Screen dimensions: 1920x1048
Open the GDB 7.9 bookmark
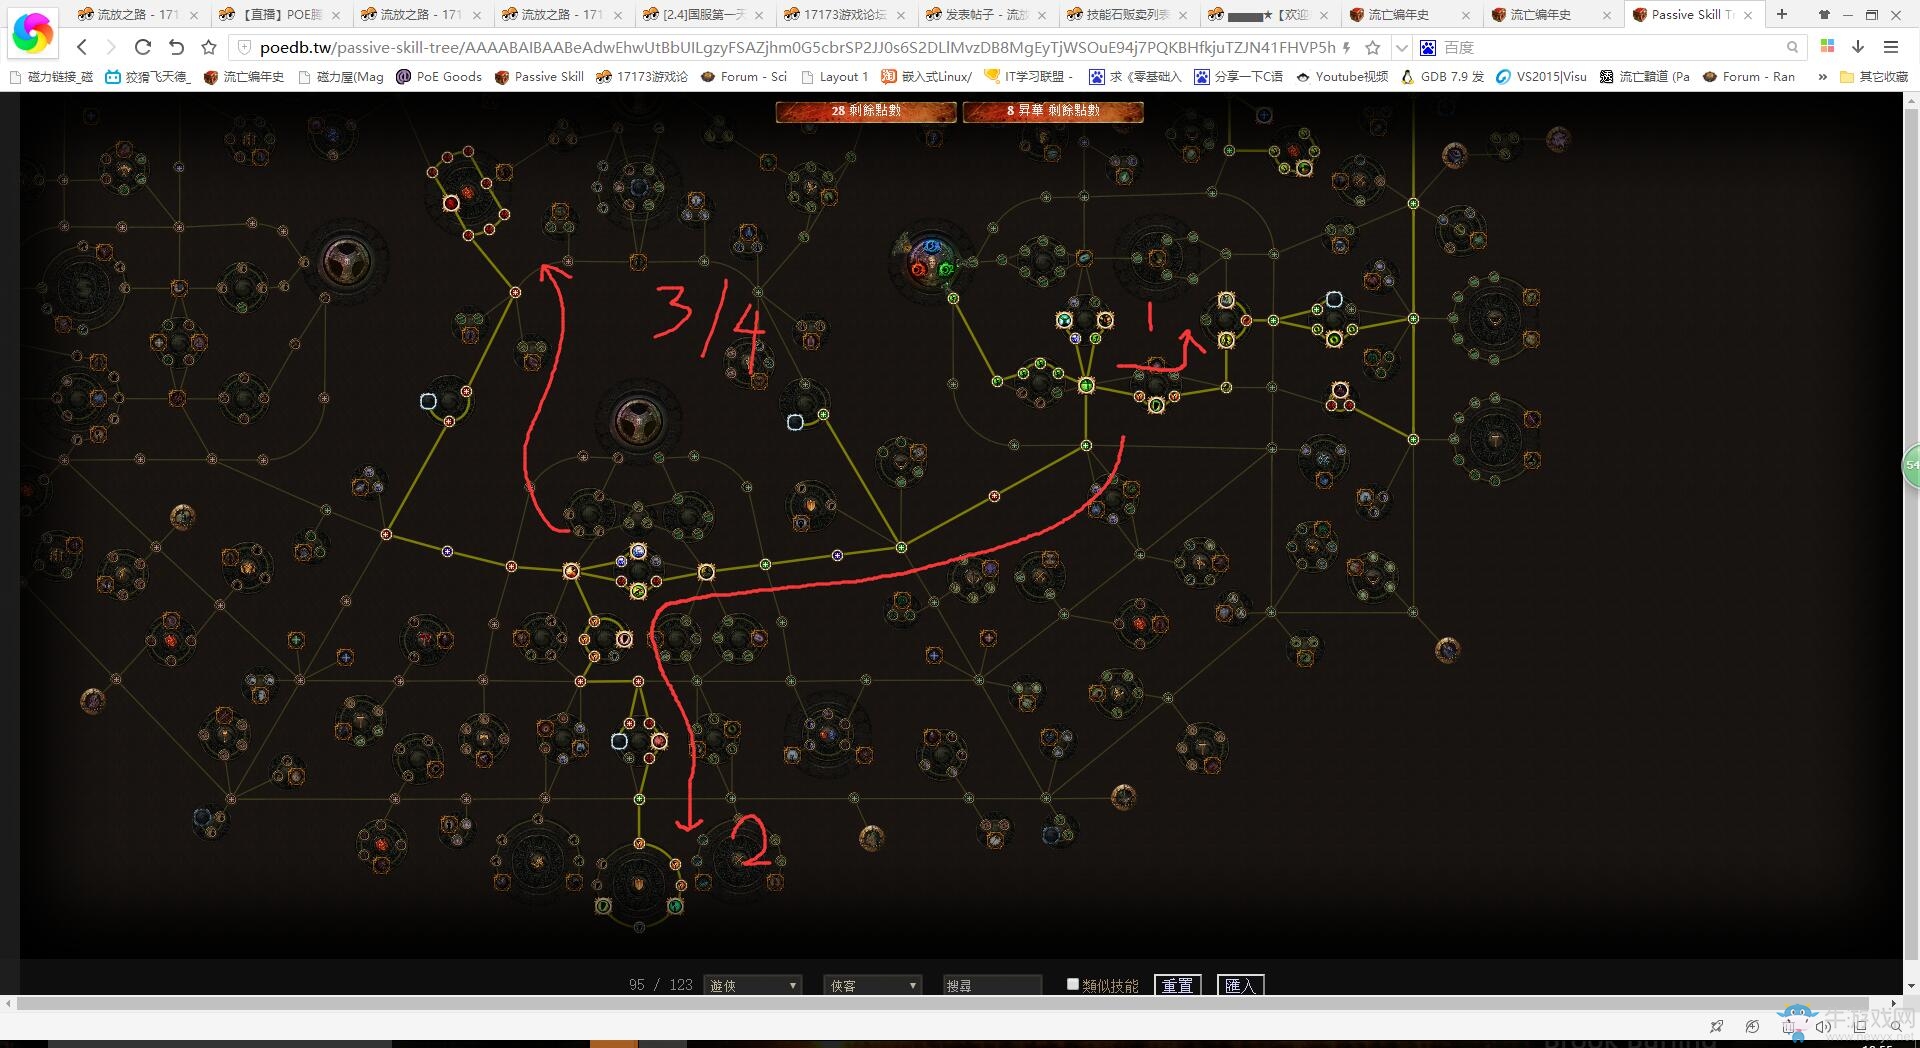[x=1443, y=77]
